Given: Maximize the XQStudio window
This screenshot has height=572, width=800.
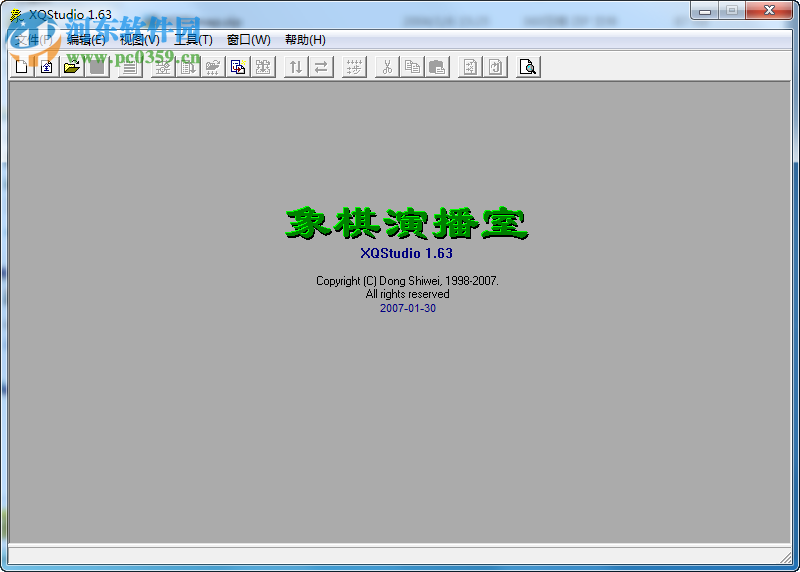Looking at the screenshot, I should point(732,10).
